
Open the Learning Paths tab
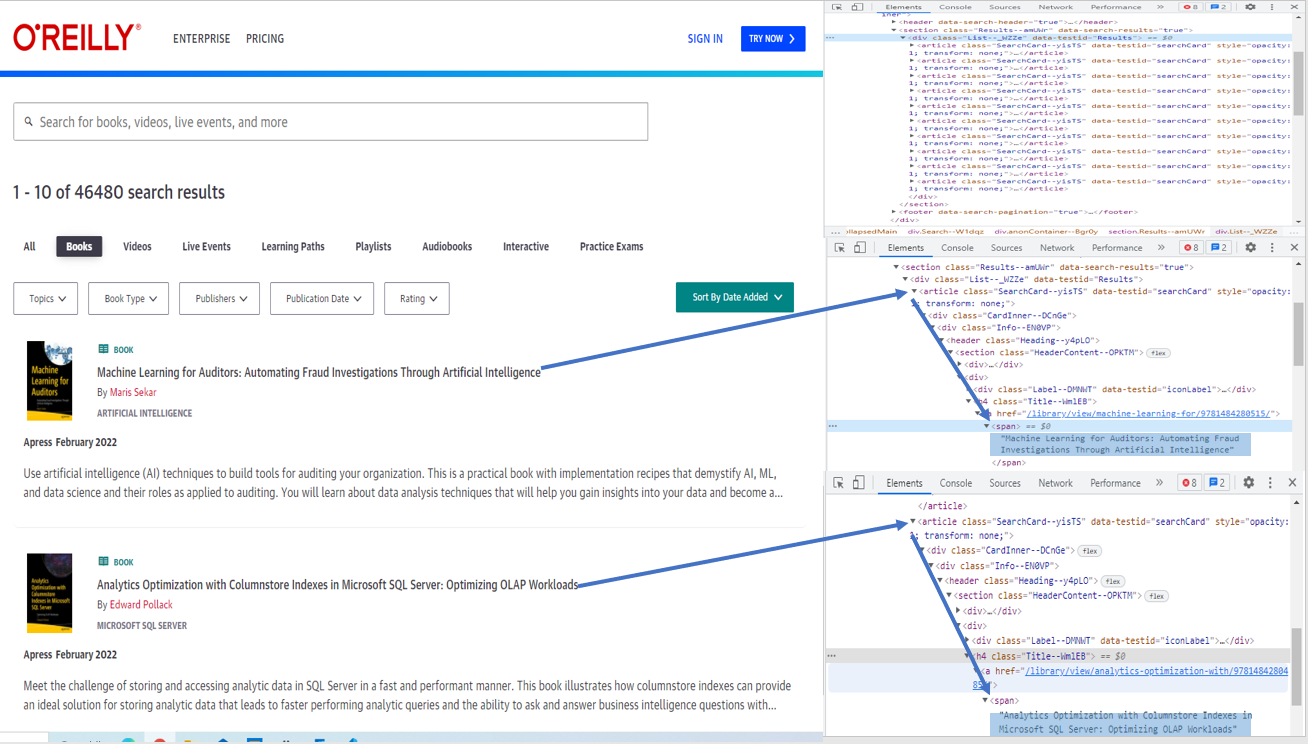click(293, 246)
